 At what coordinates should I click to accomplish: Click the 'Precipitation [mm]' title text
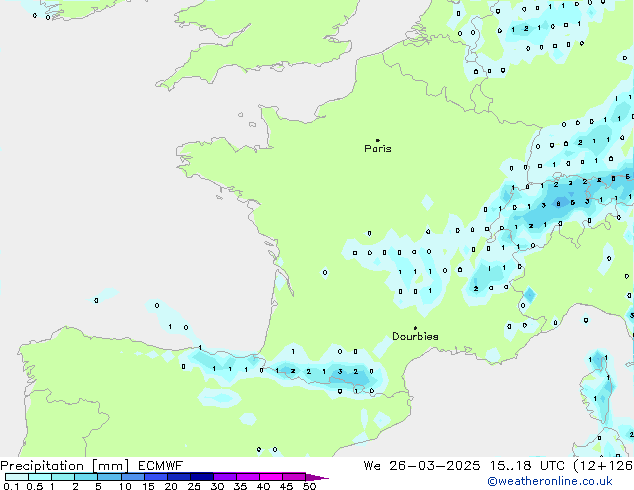pos(65,466)
